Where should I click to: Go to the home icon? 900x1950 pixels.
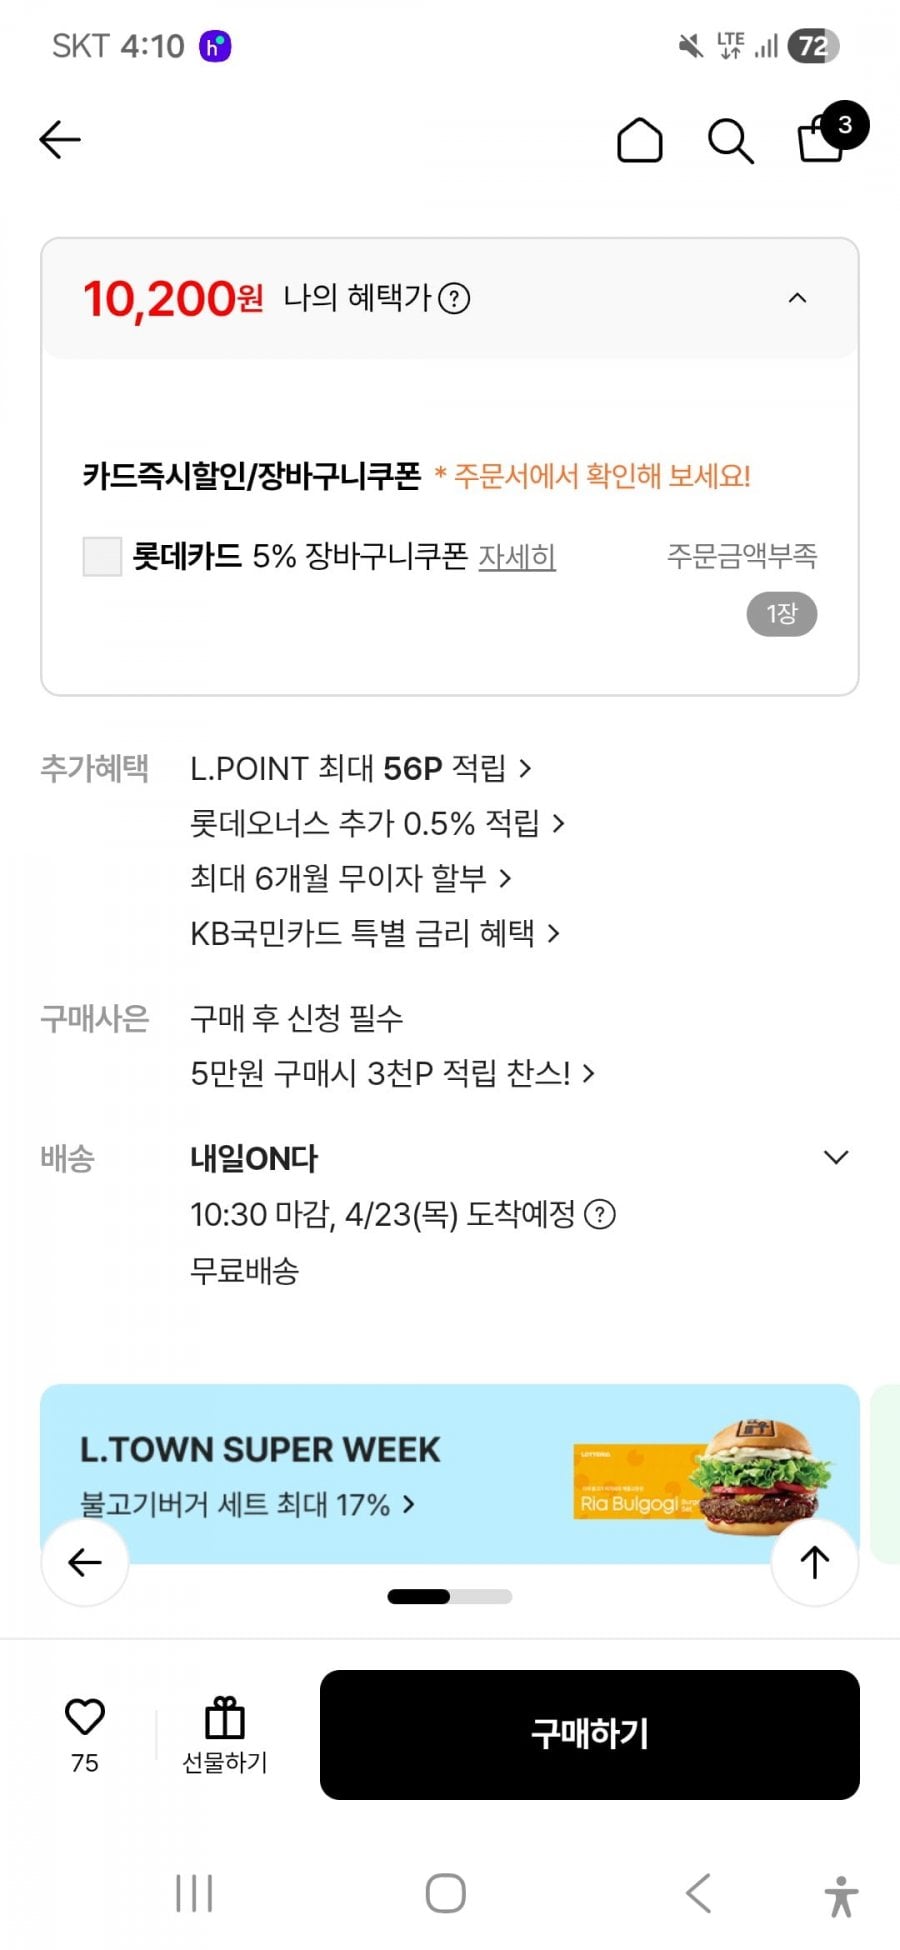(x=639, y=140)
